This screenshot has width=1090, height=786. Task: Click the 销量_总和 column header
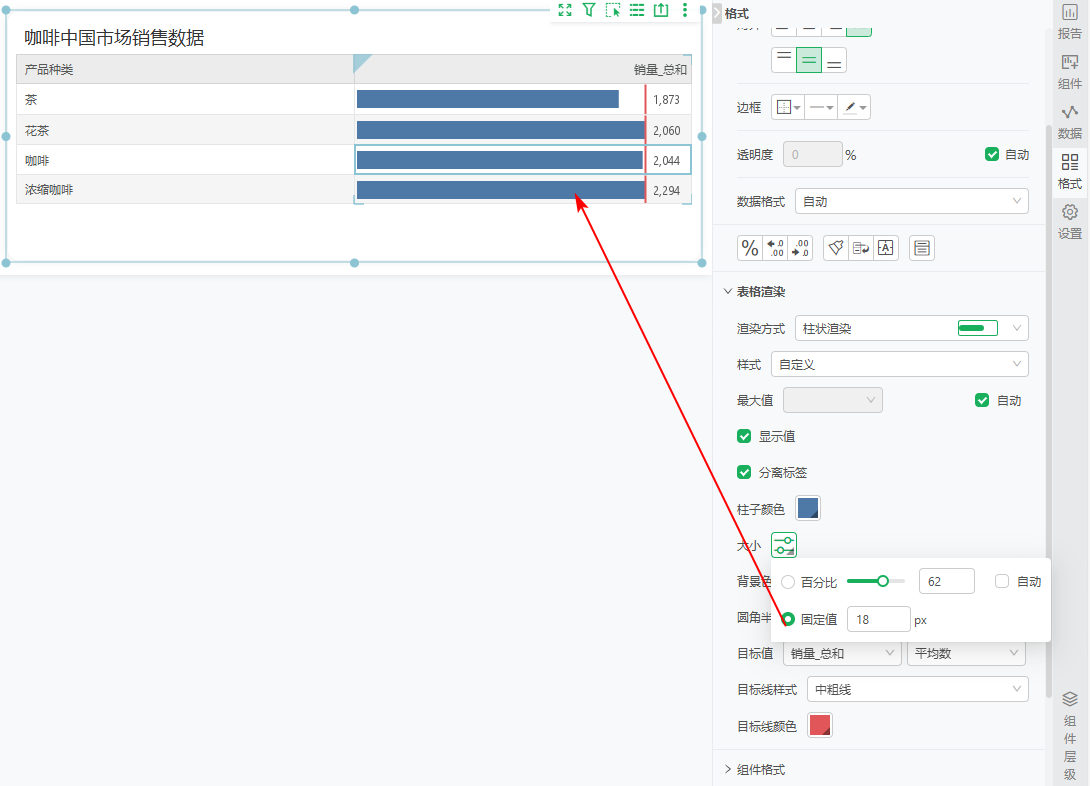523,69
